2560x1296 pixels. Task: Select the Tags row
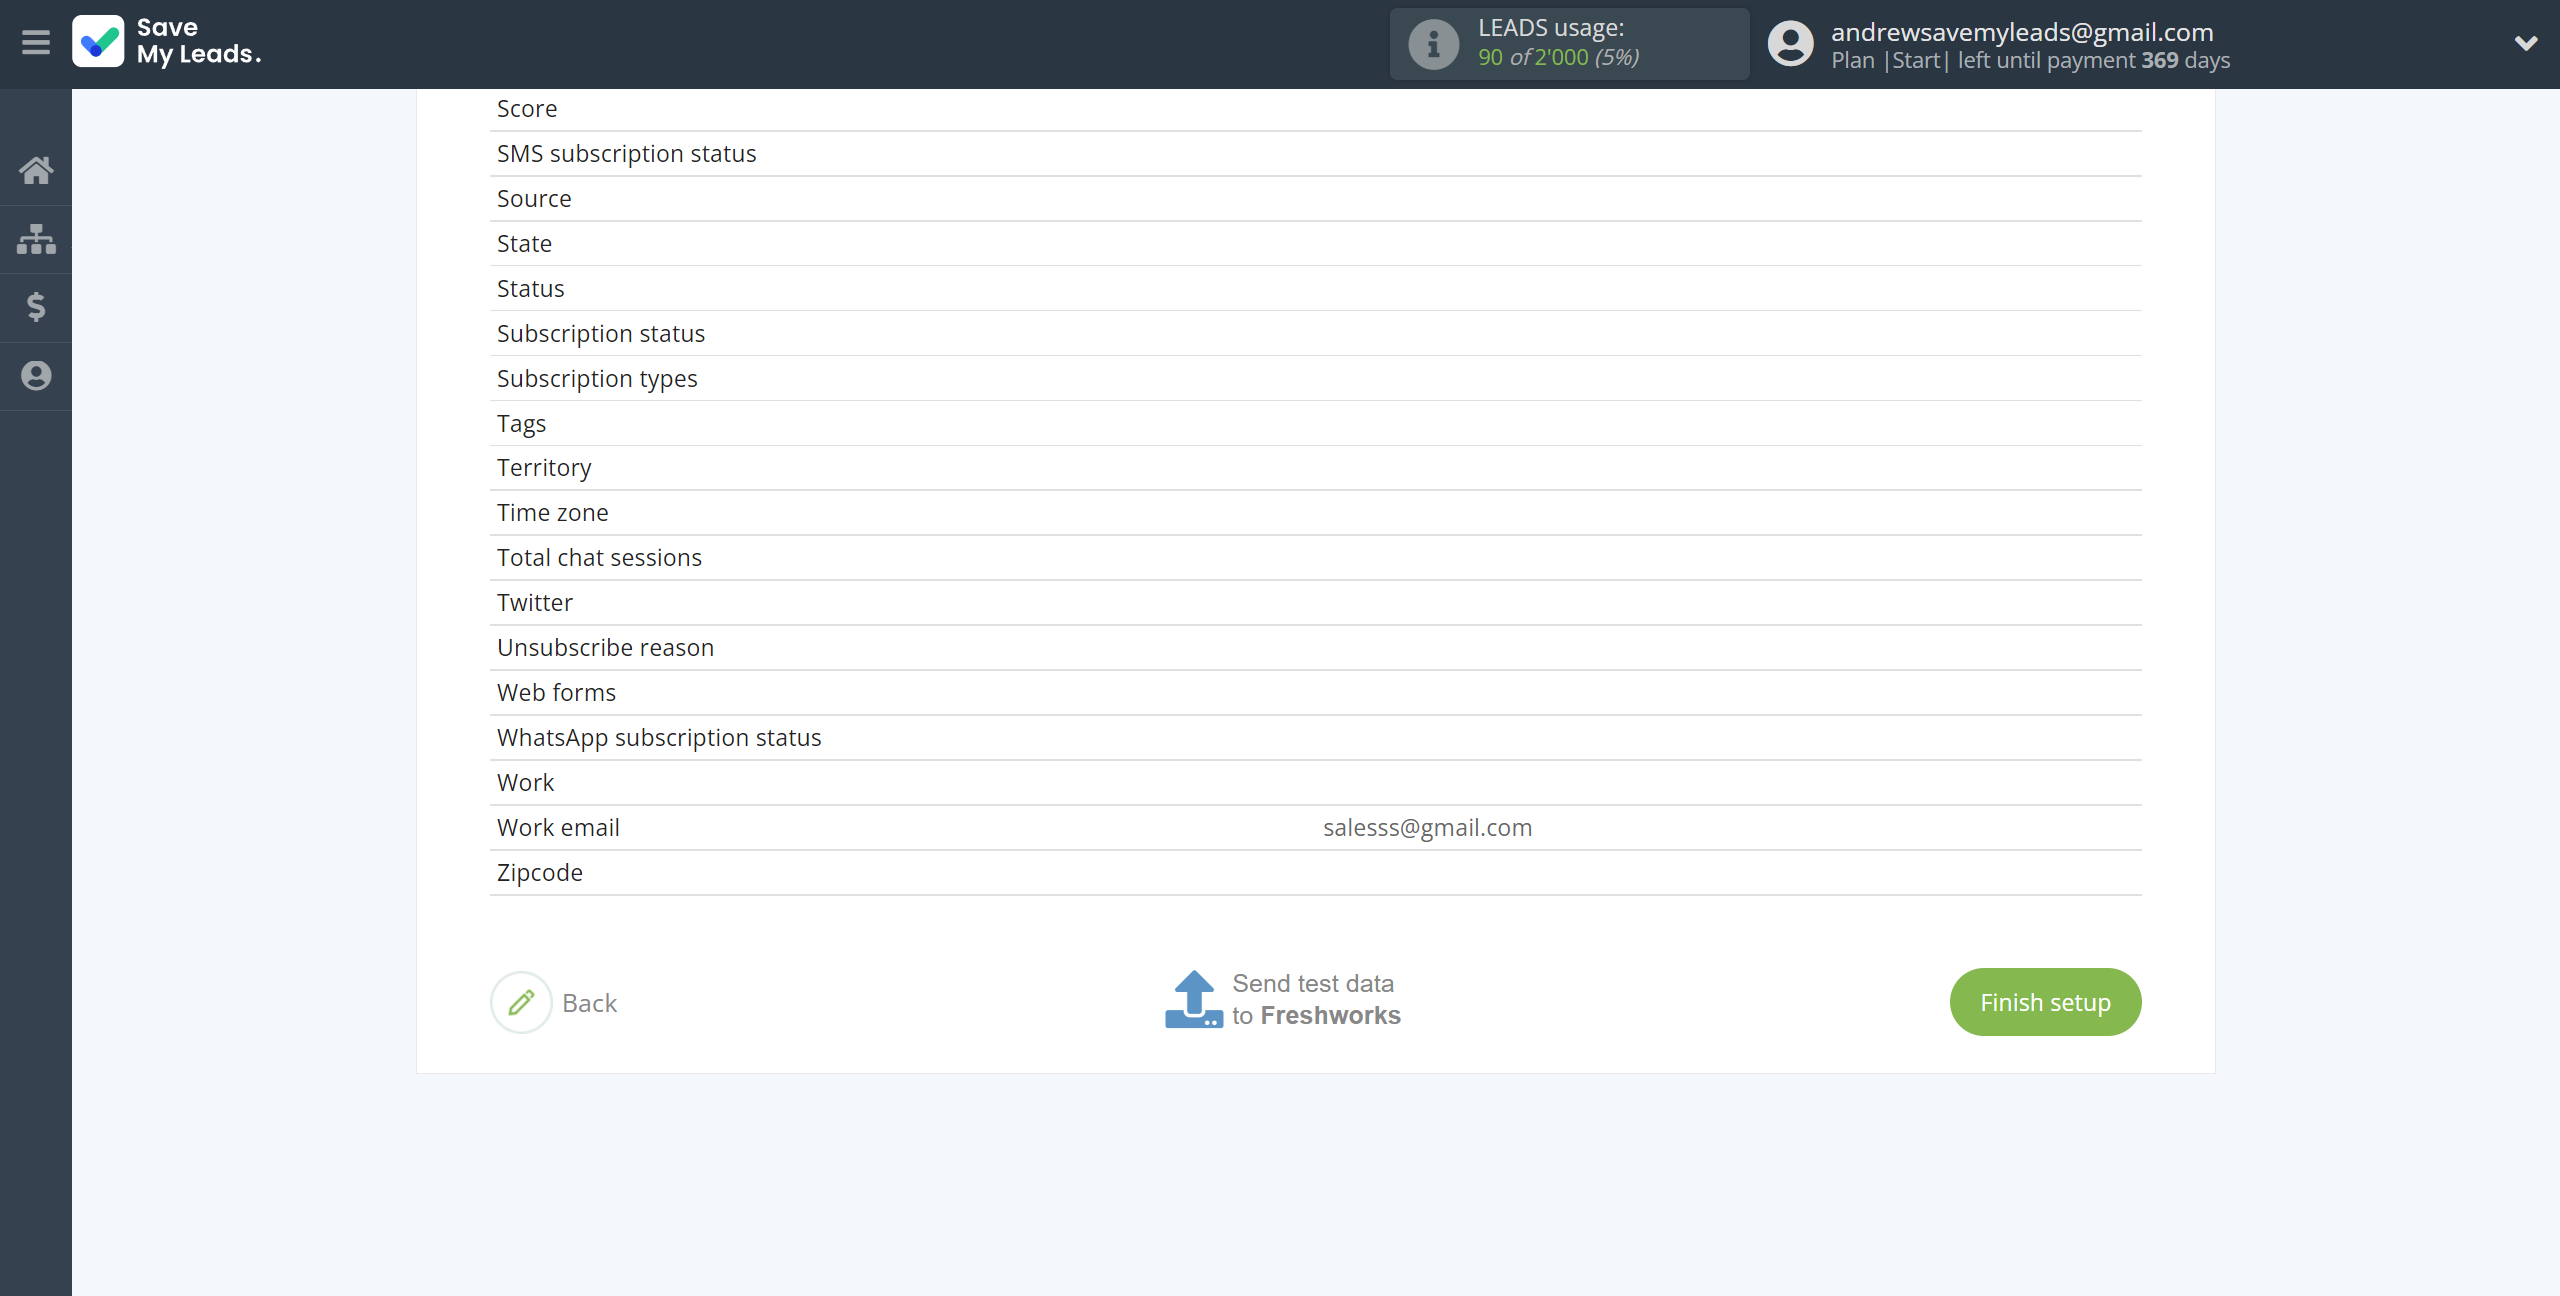point(1315,424)
